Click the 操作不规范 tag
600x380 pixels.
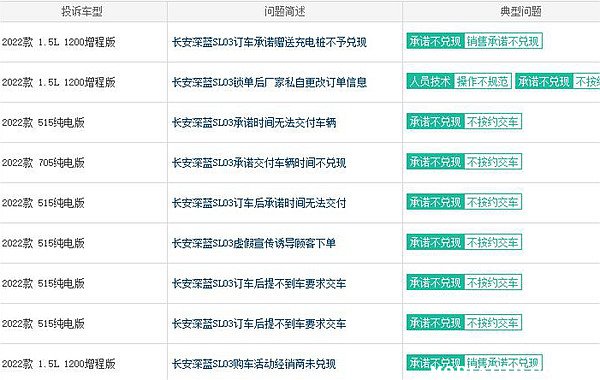click(x=483, y=81)
